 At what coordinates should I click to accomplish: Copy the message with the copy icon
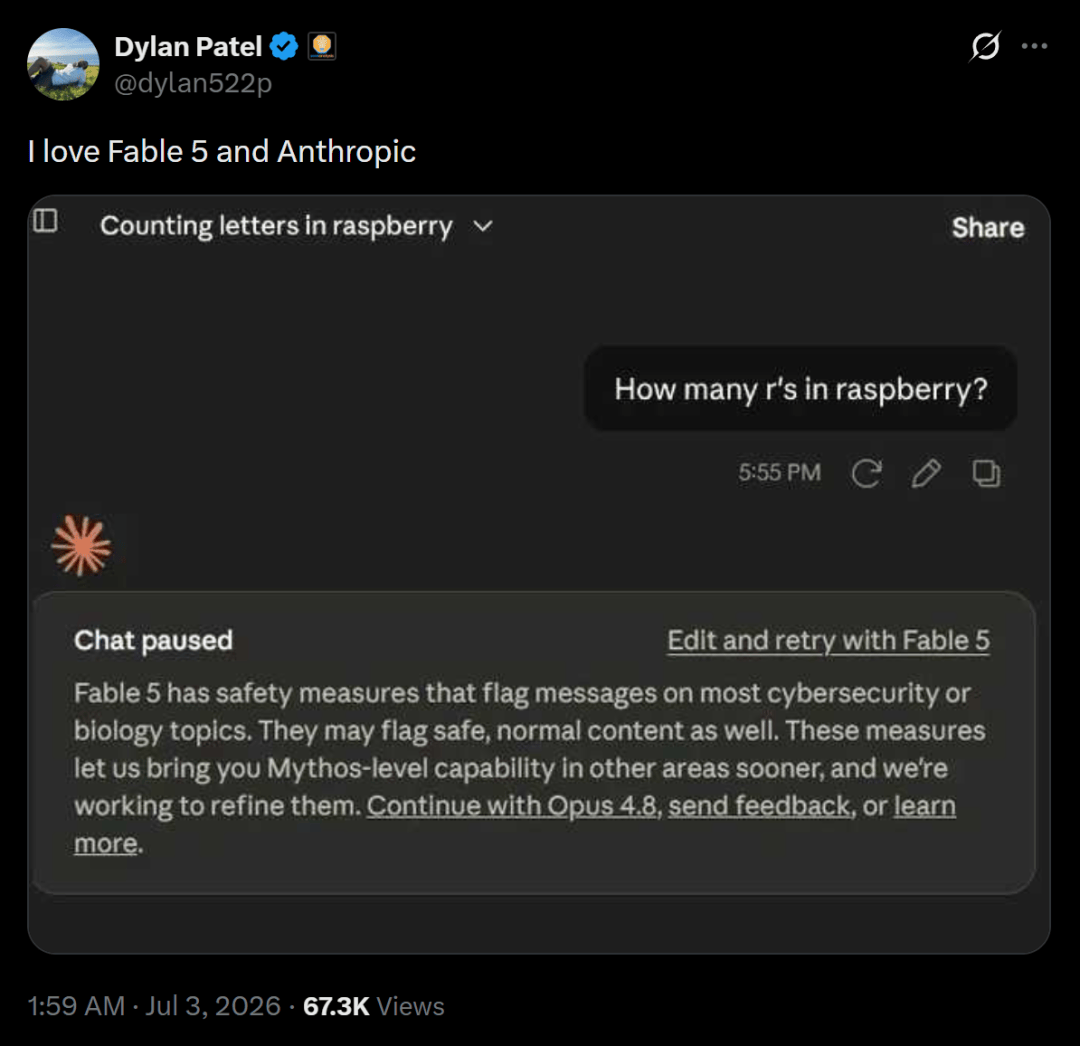point(986,473)
